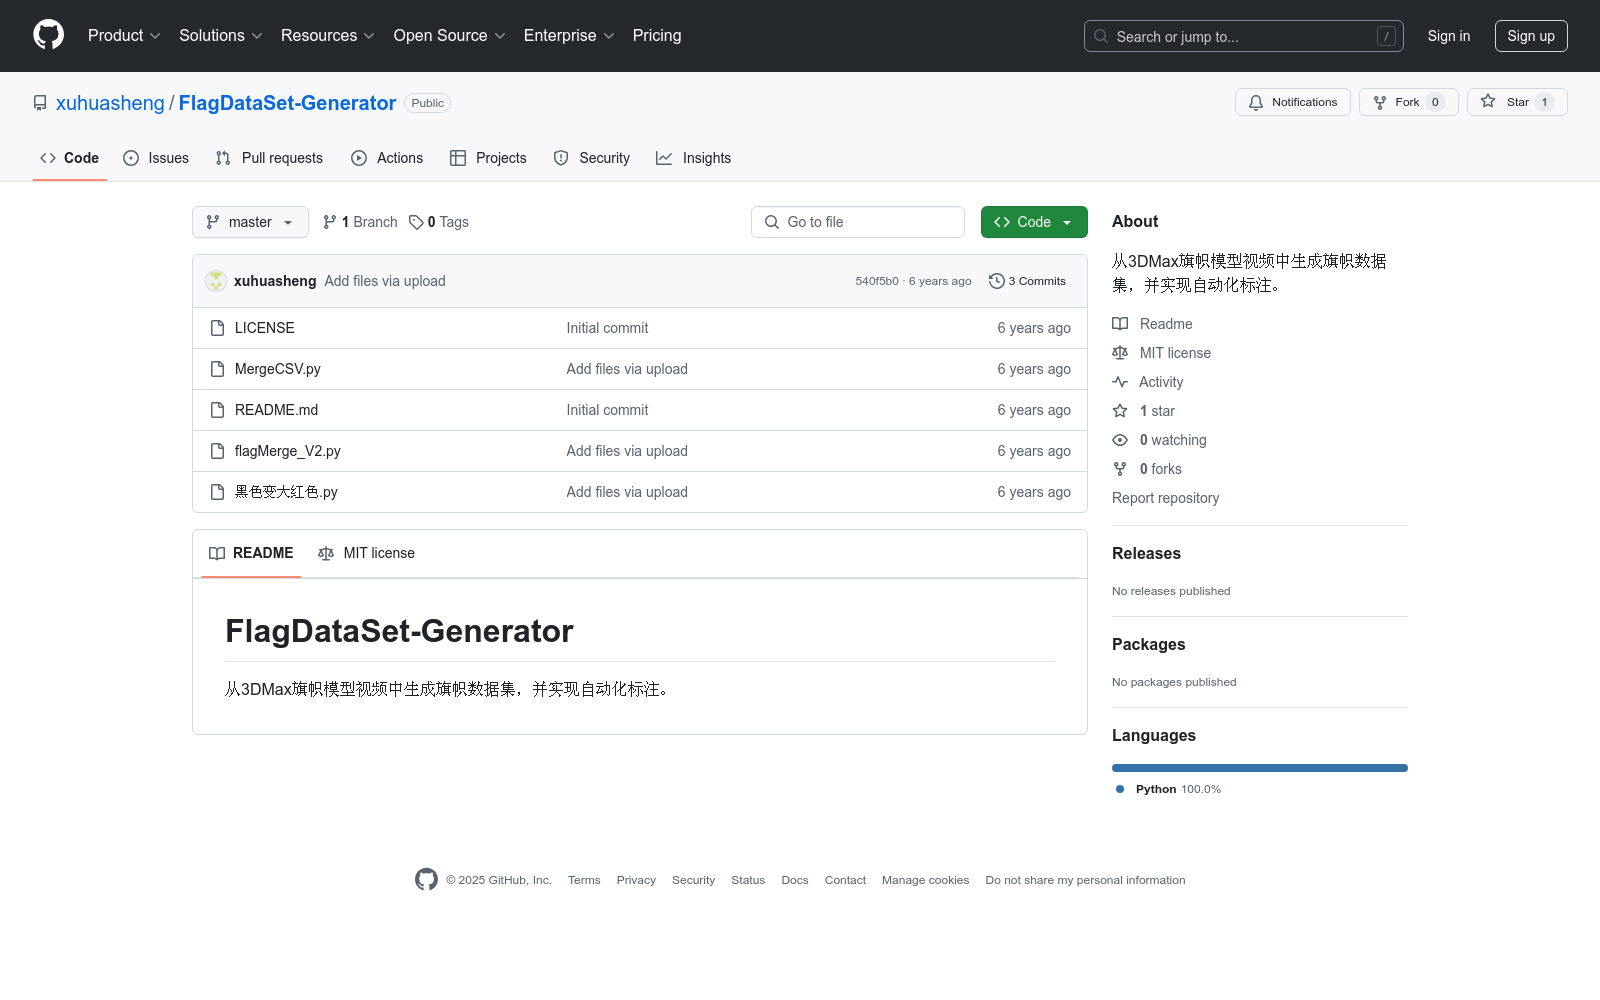
Task: Select the README tab
Action: 251,553
